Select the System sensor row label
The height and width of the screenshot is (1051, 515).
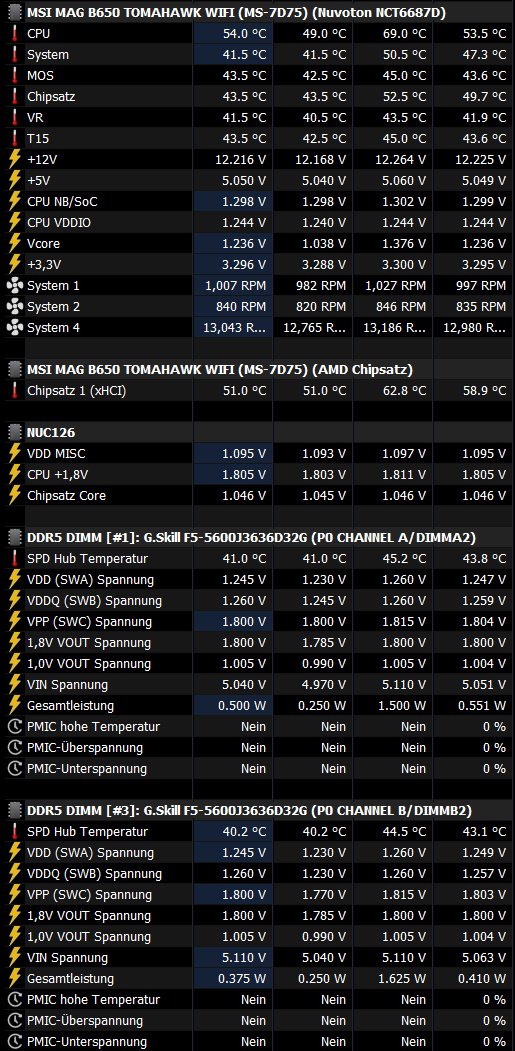[x=48, y=54]
